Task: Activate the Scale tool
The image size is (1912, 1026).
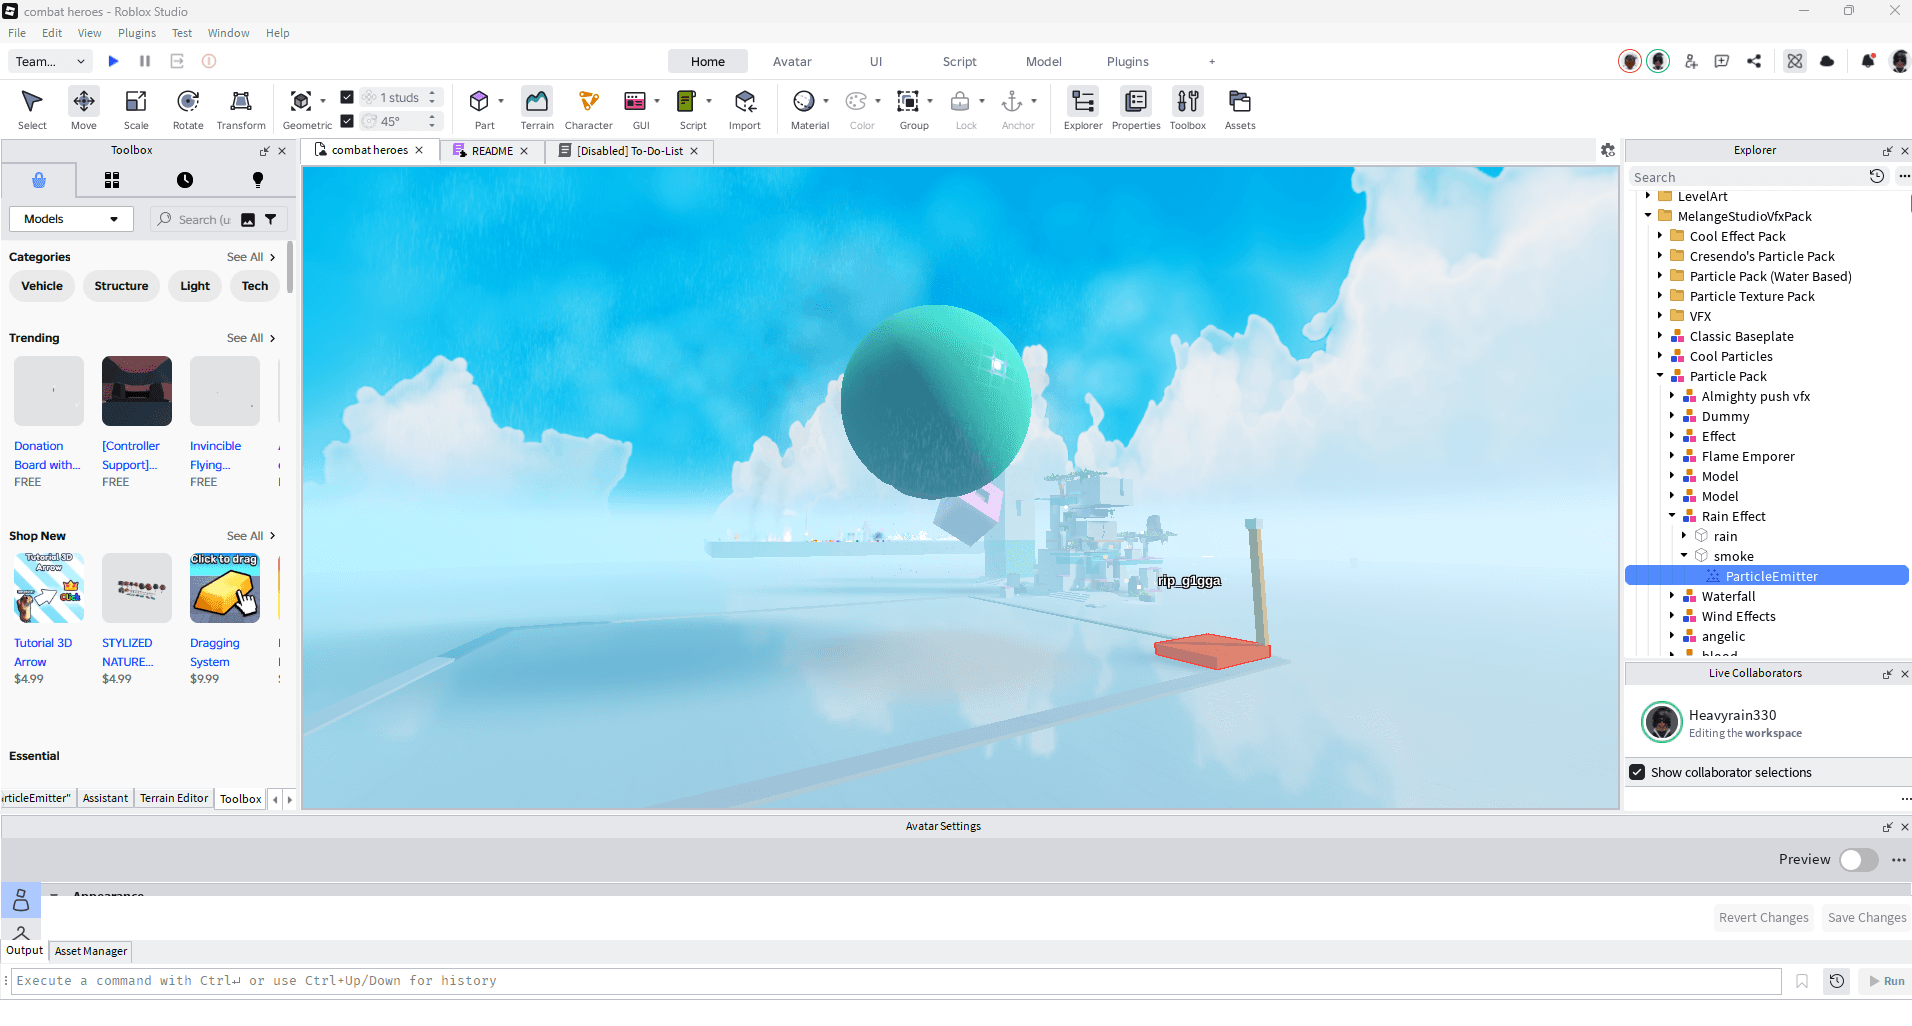Action: point(136,108)
